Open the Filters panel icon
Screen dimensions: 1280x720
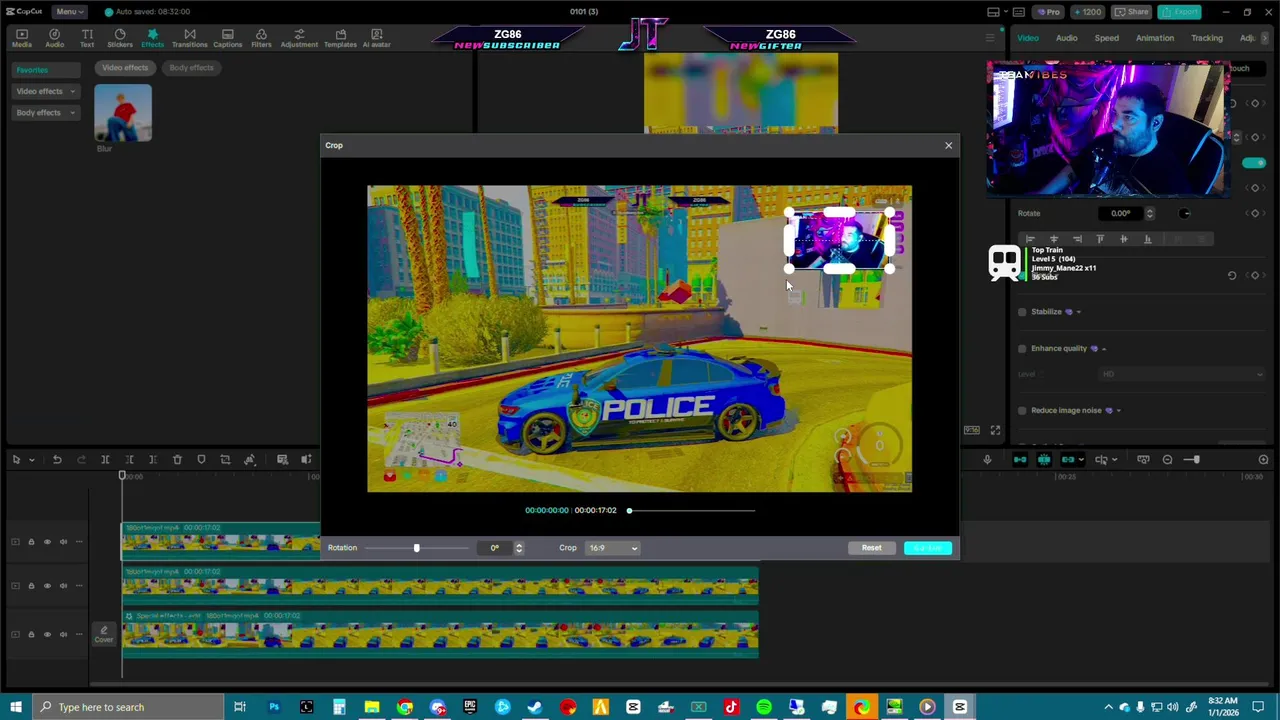261,38
